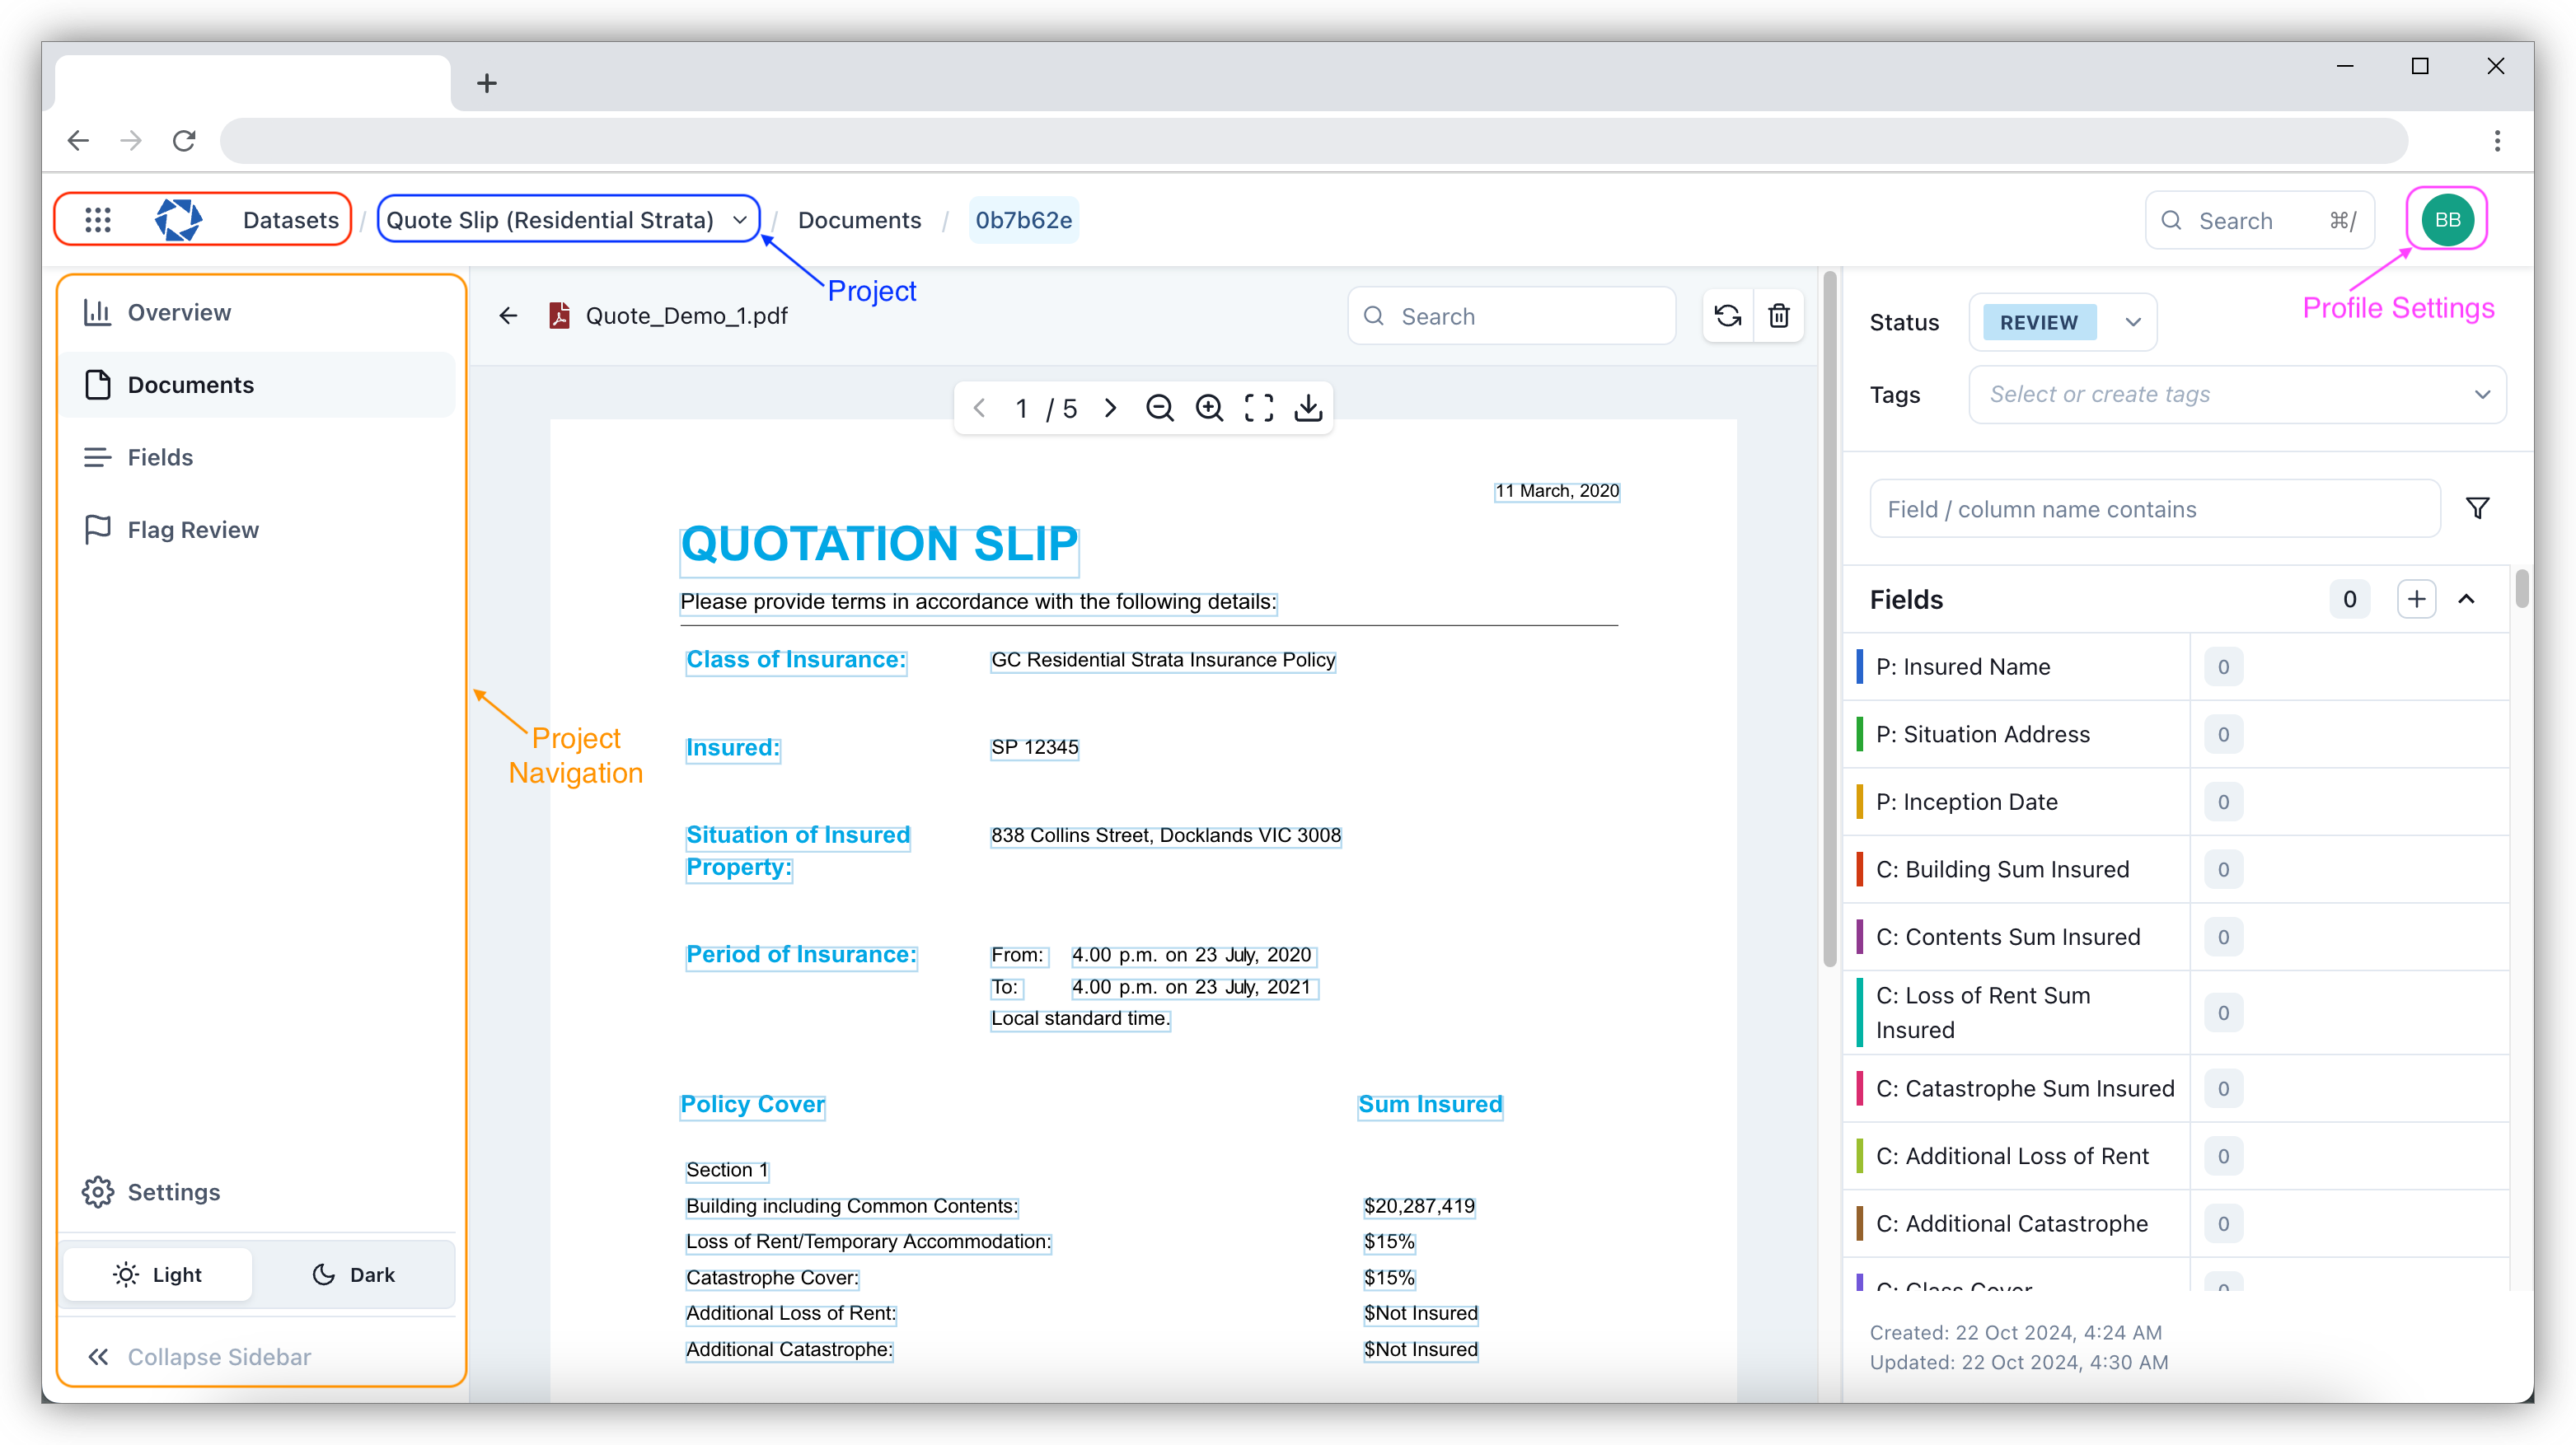
Task: Open the Tags select dropdown
Action: point(2236,393)
